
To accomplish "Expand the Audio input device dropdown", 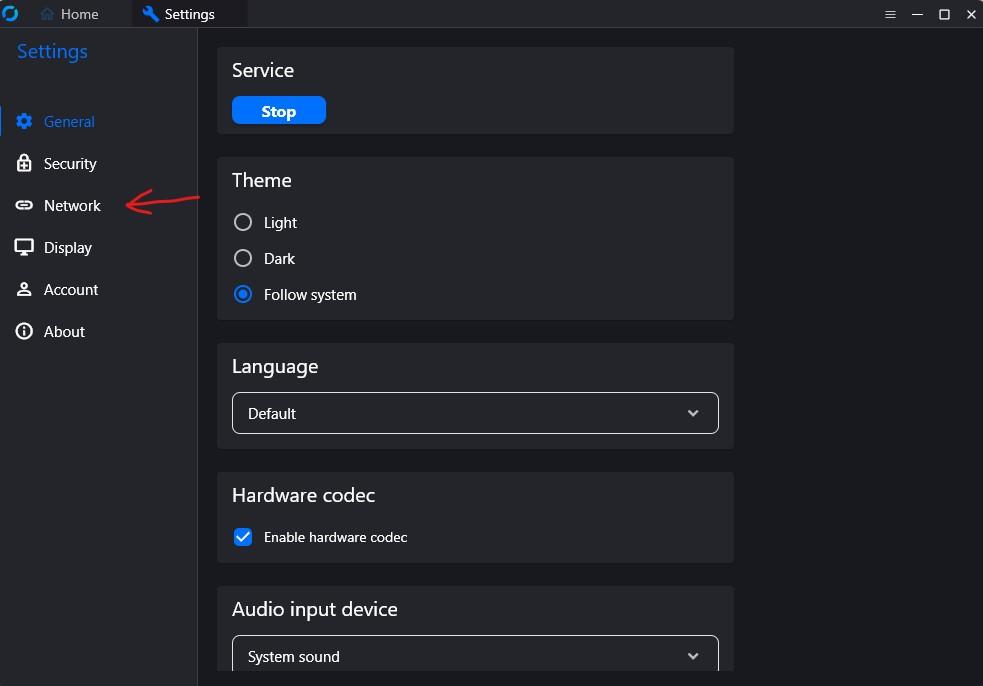I will click(475, 656).
